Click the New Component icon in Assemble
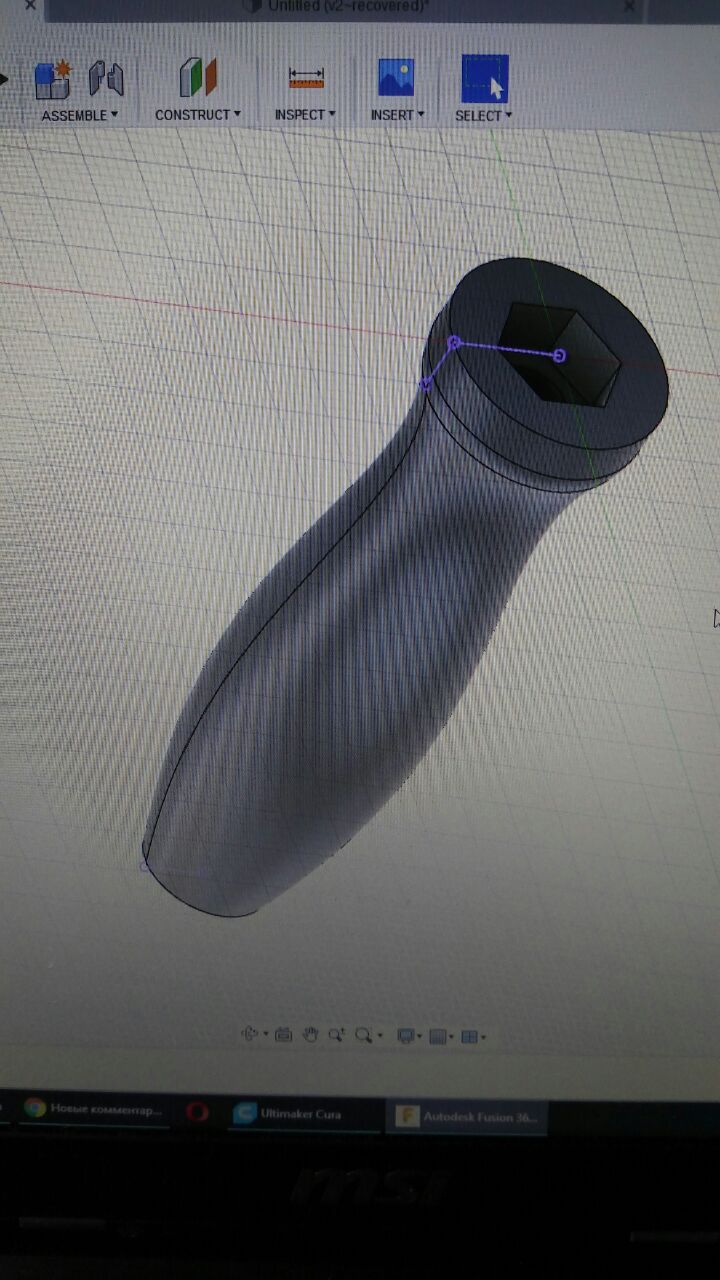This screenshot has height=1280, width=720. (53, 79)
